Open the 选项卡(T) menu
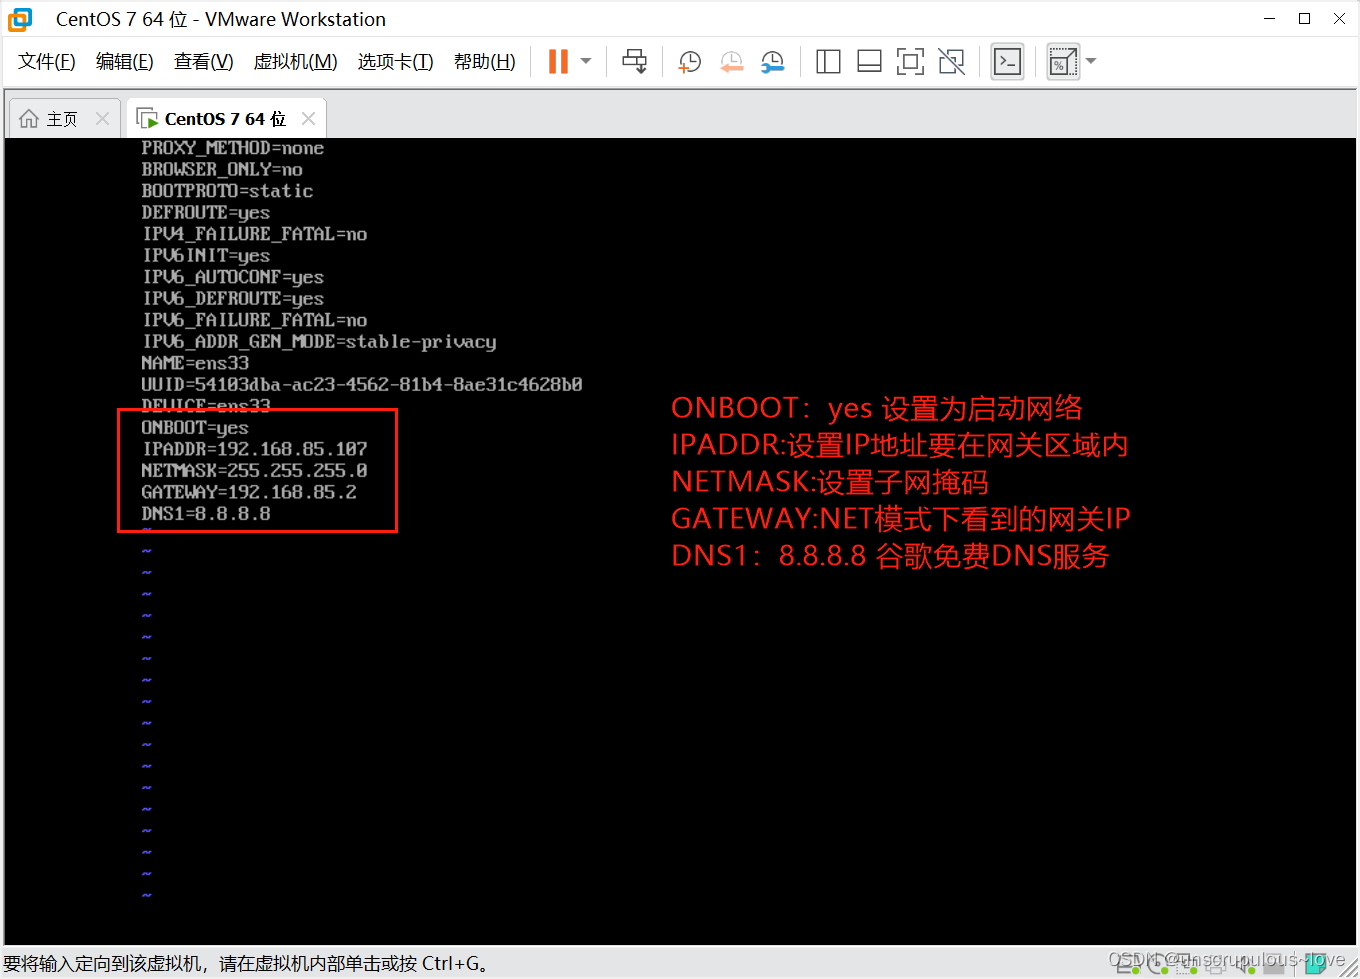 tap(396, 62)
